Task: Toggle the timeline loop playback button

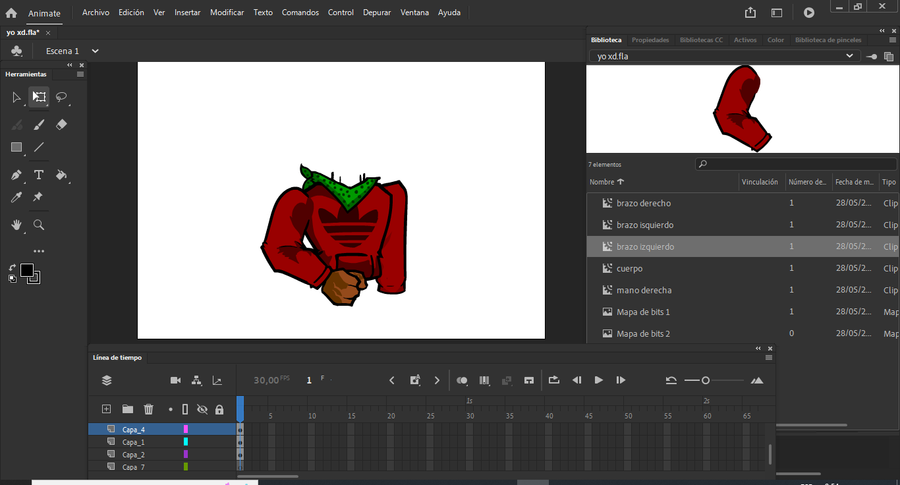Action: 553,380
